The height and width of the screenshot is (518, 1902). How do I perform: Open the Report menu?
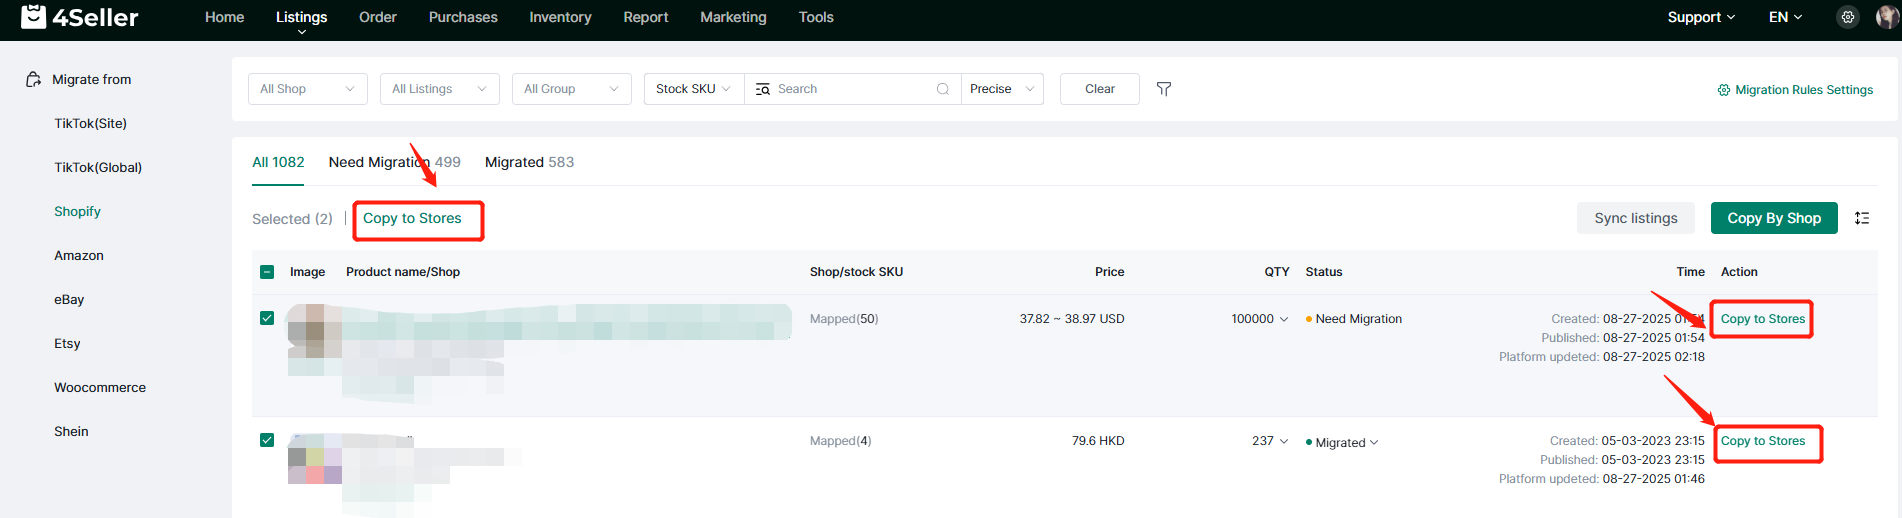coord(646,17)
